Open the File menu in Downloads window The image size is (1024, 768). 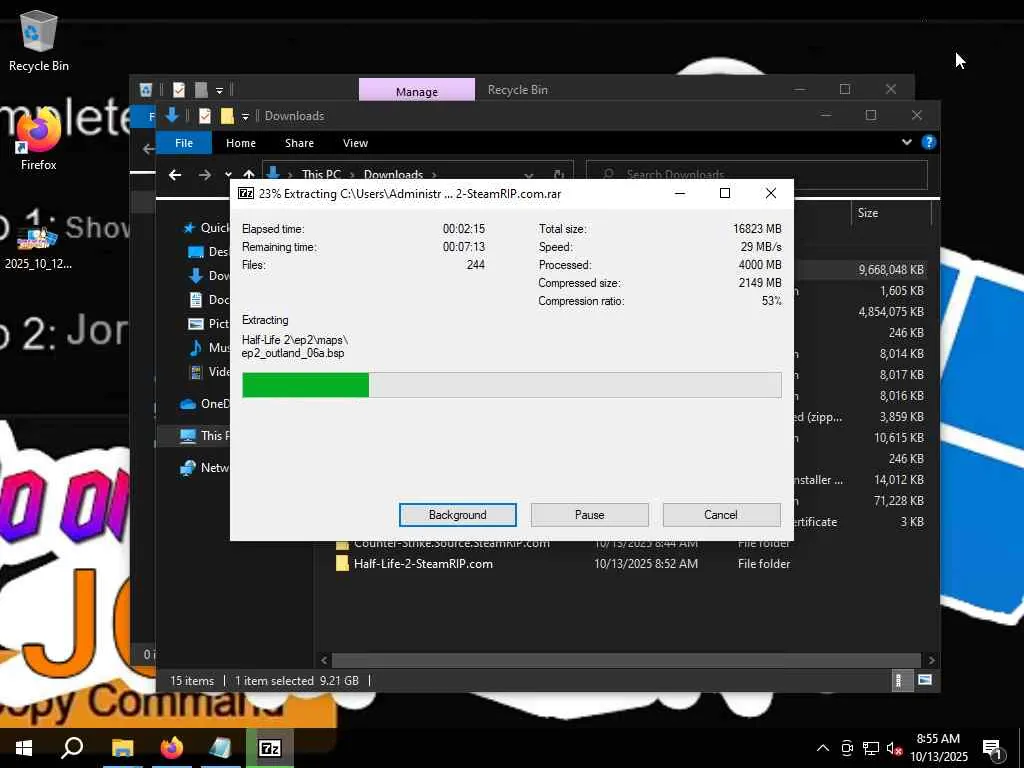tap(184, 143)
